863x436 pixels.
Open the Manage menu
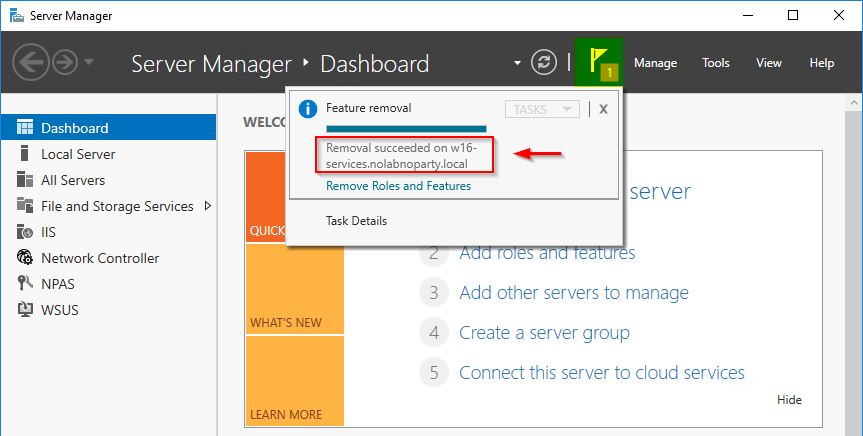tap(655, 63)
